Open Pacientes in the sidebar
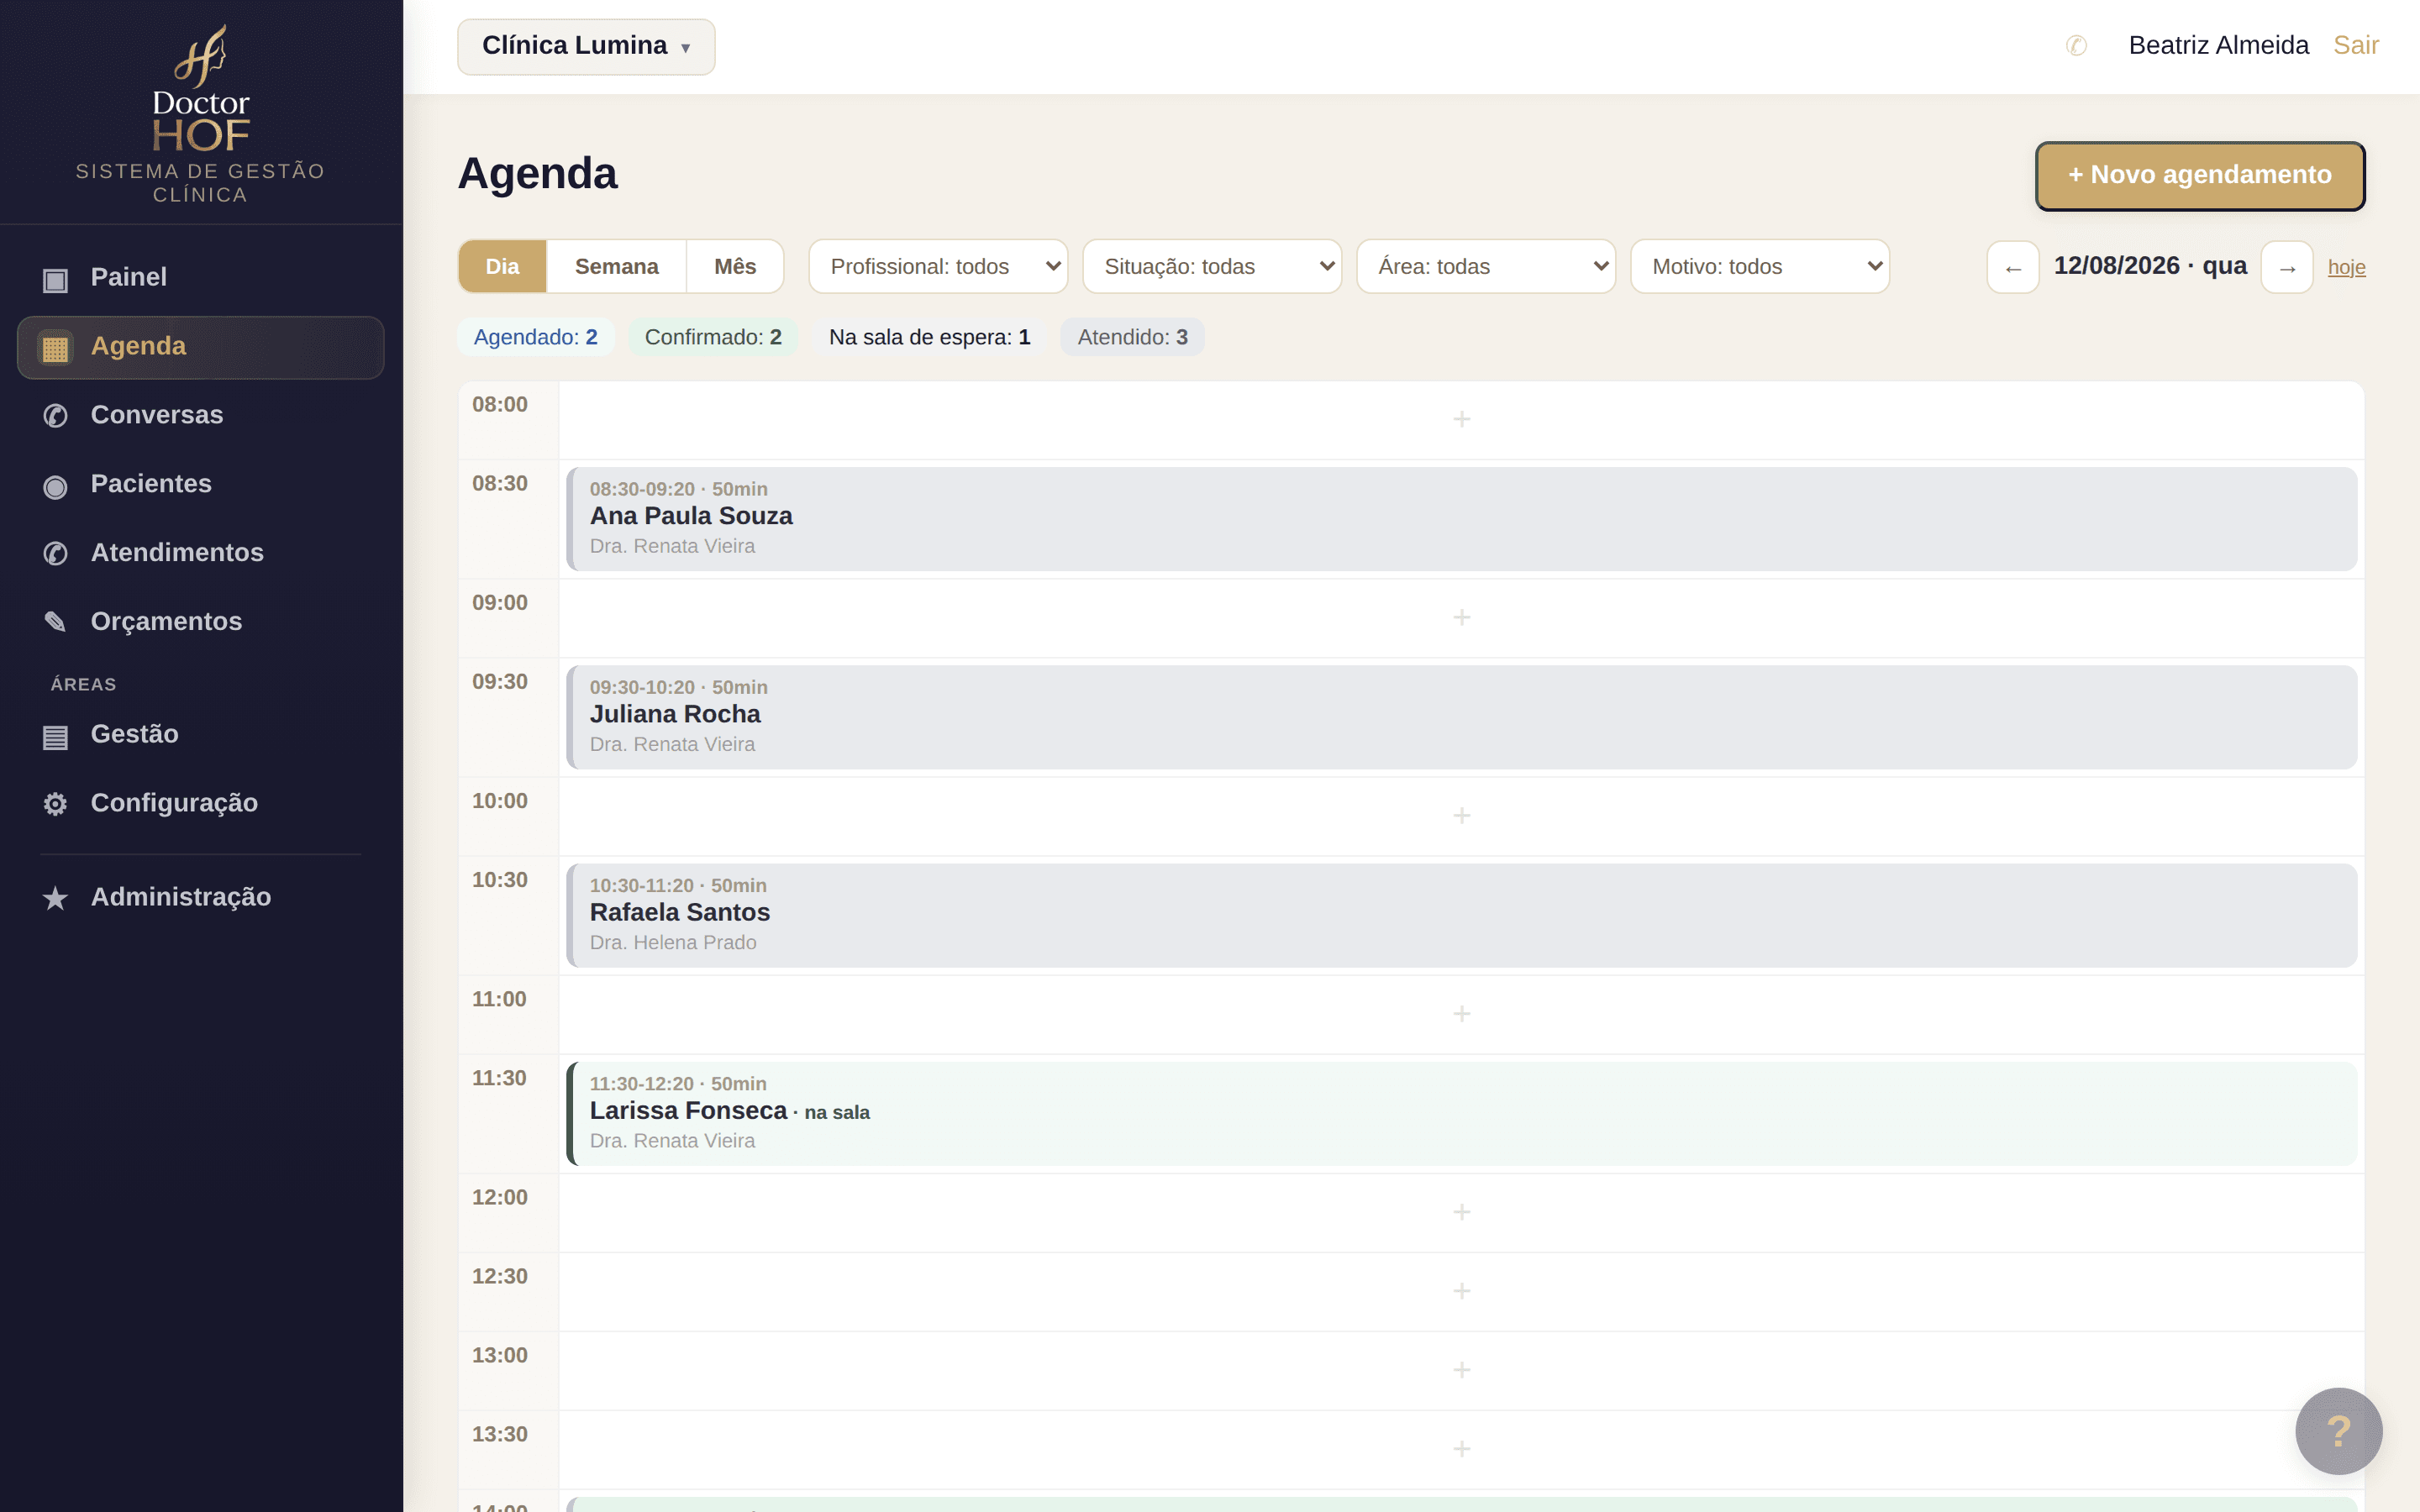 pyautogui.click(x=200, y=484)
